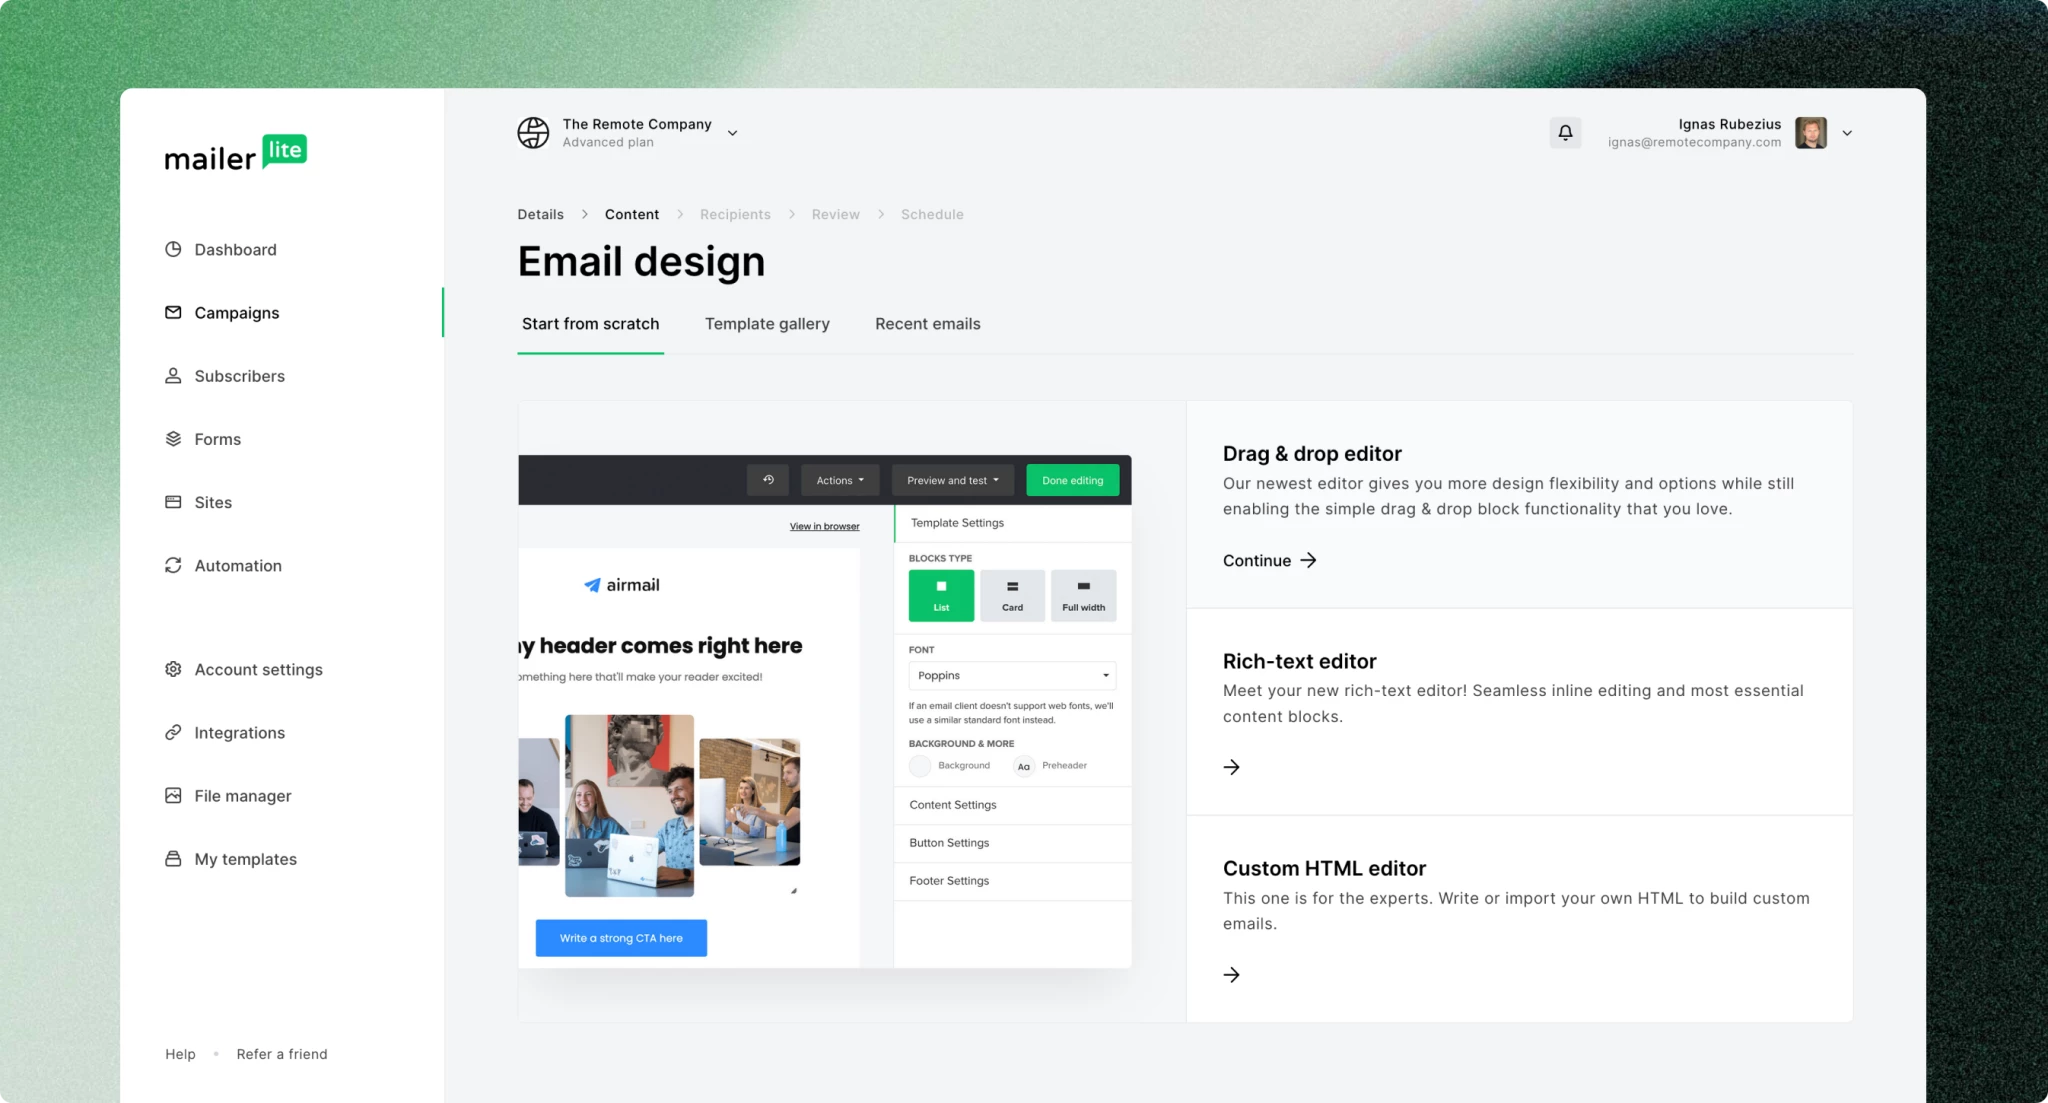Click the Subscribers sidebar icon
The width and height of the screenshot is (2048, 1103).
[x=171, y=375]
